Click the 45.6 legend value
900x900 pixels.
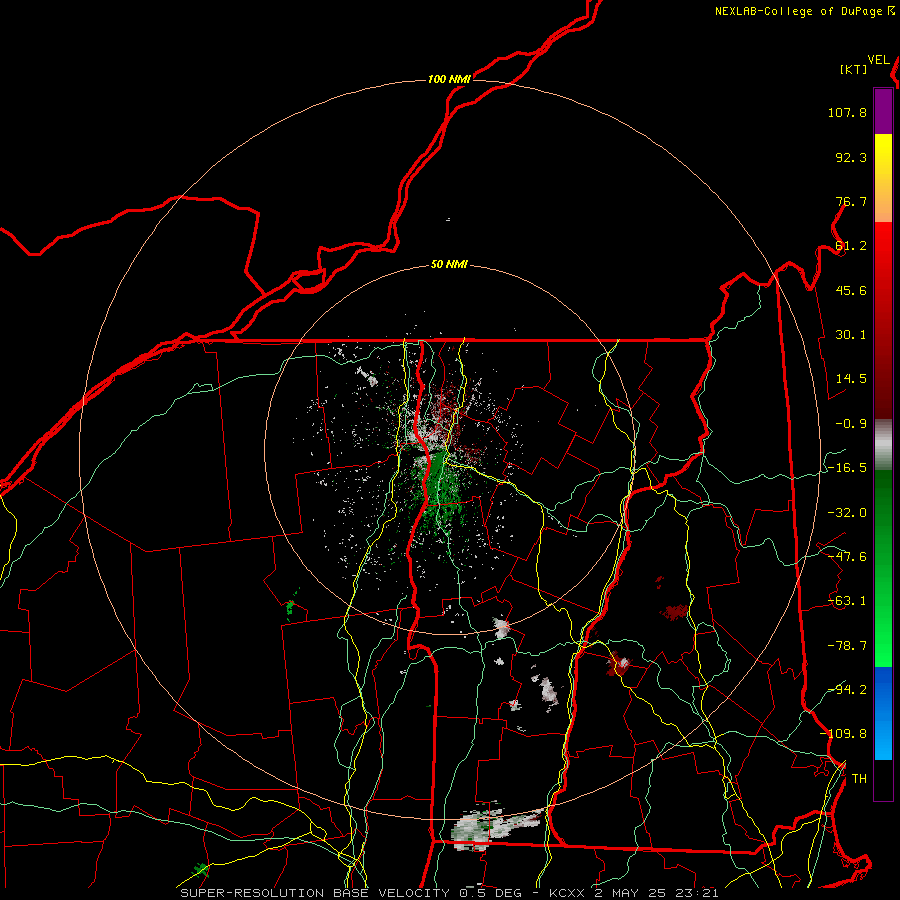tap(851, 290)
